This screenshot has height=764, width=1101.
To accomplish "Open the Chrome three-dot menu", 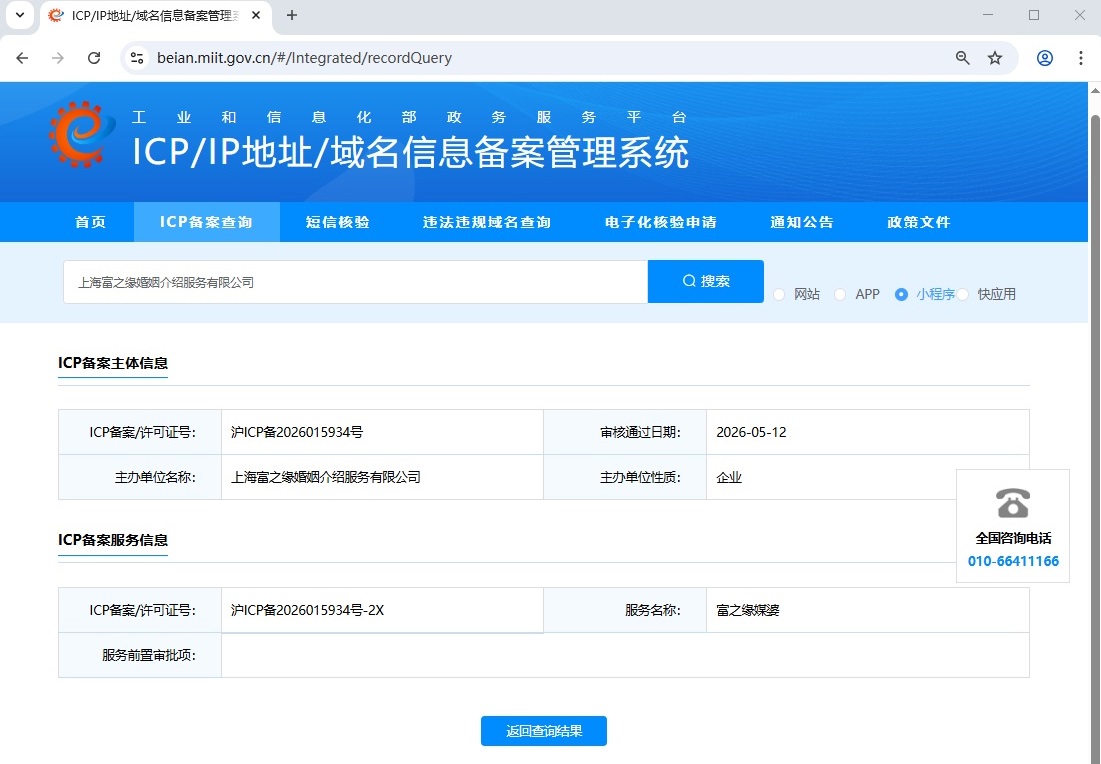I will tap(1081, 58).
